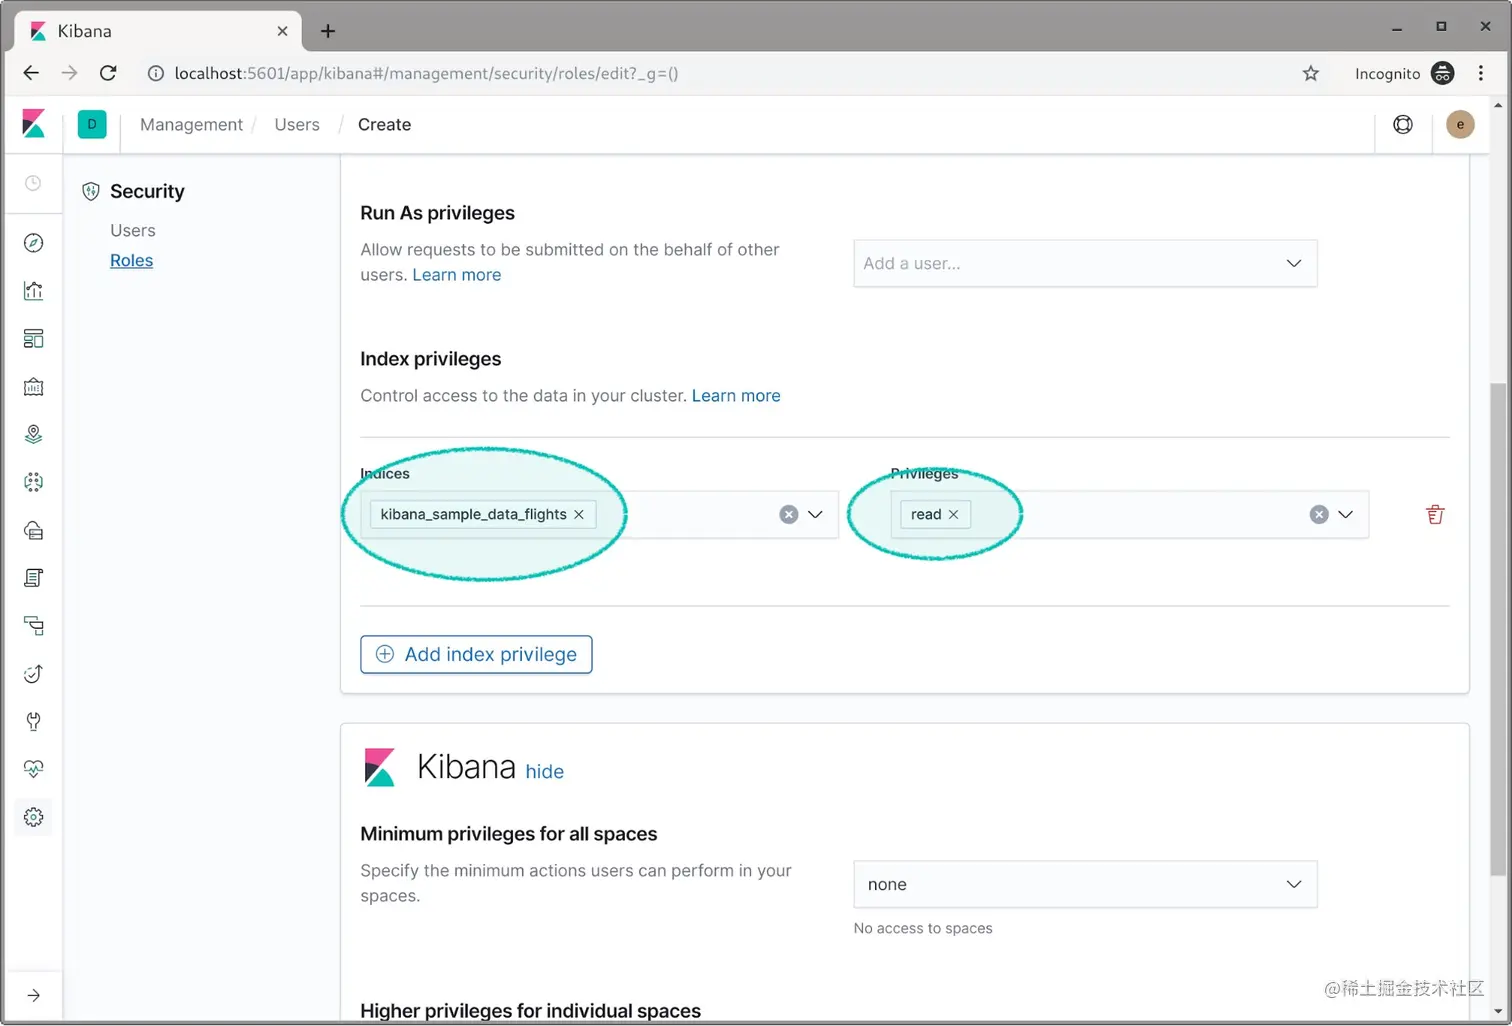1512x1026 pixels.
Task: Click hide link next to Kibana
Action: 544,772
